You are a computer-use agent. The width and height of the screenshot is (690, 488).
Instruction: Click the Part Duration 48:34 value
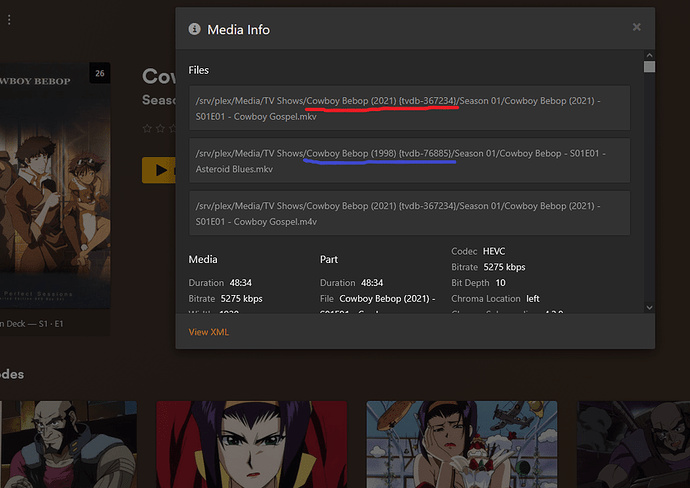click(x=372, y=283)
